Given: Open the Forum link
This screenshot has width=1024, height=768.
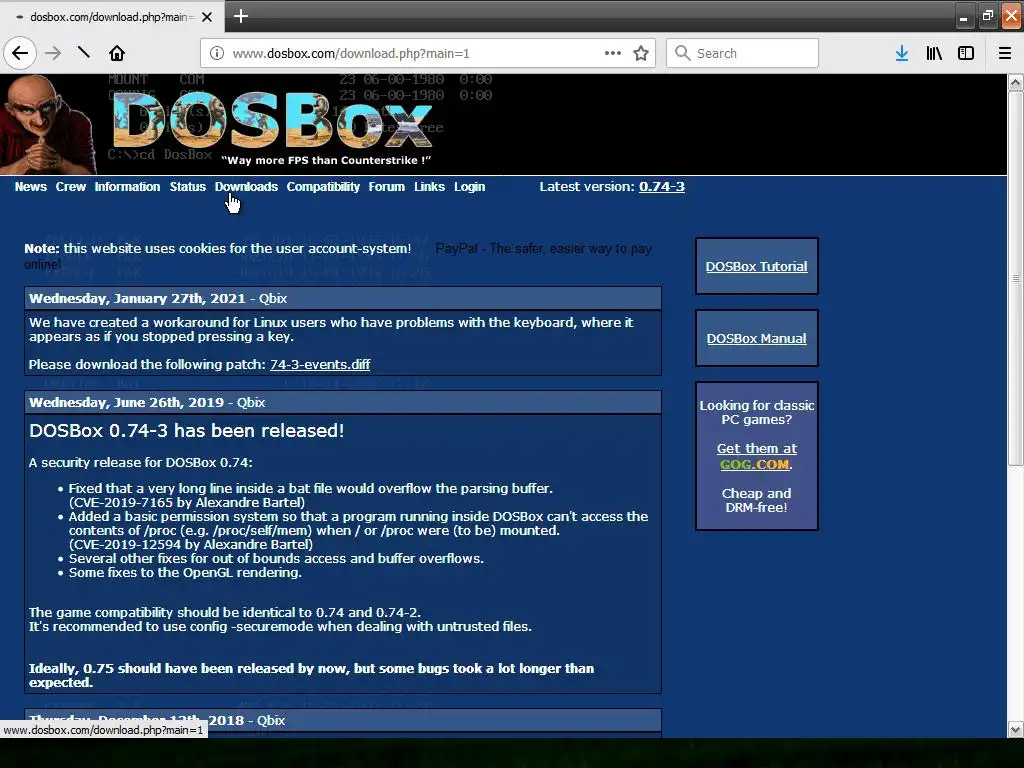Looking at the screenshot, I should 387,187.
